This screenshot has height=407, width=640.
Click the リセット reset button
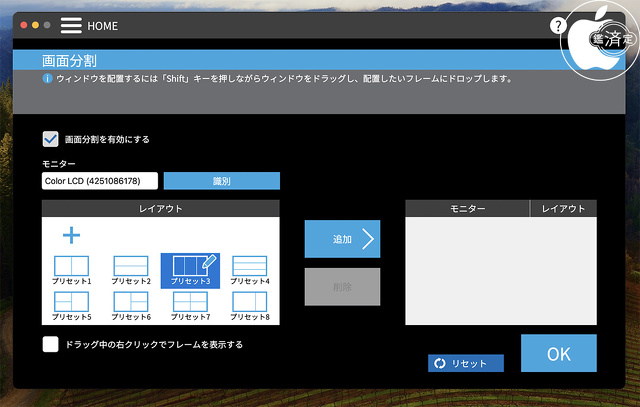pos(466,363)
